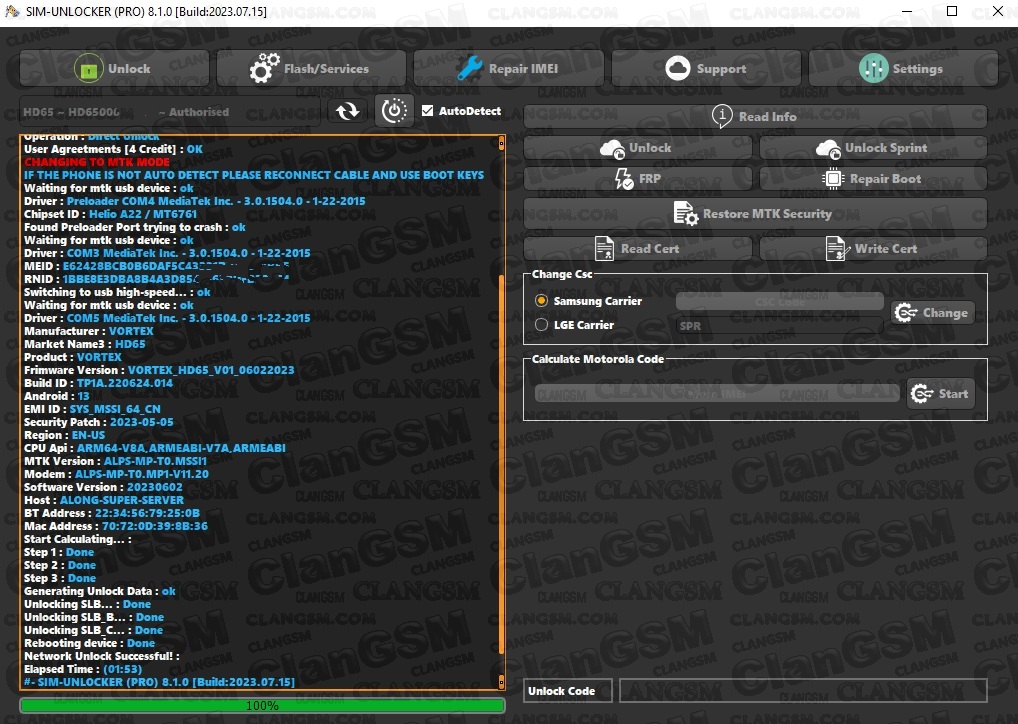1018x724 pixels.
Task: Click the Read Cert button
Action: pyautogui.click(x=638, y=249)
